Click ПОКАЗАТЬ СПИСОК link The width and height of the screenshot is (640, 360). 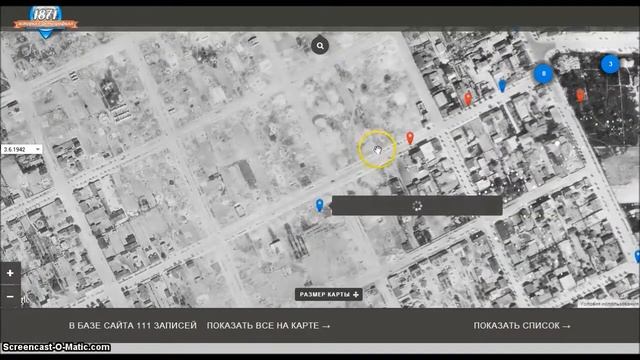click(522, 326)
